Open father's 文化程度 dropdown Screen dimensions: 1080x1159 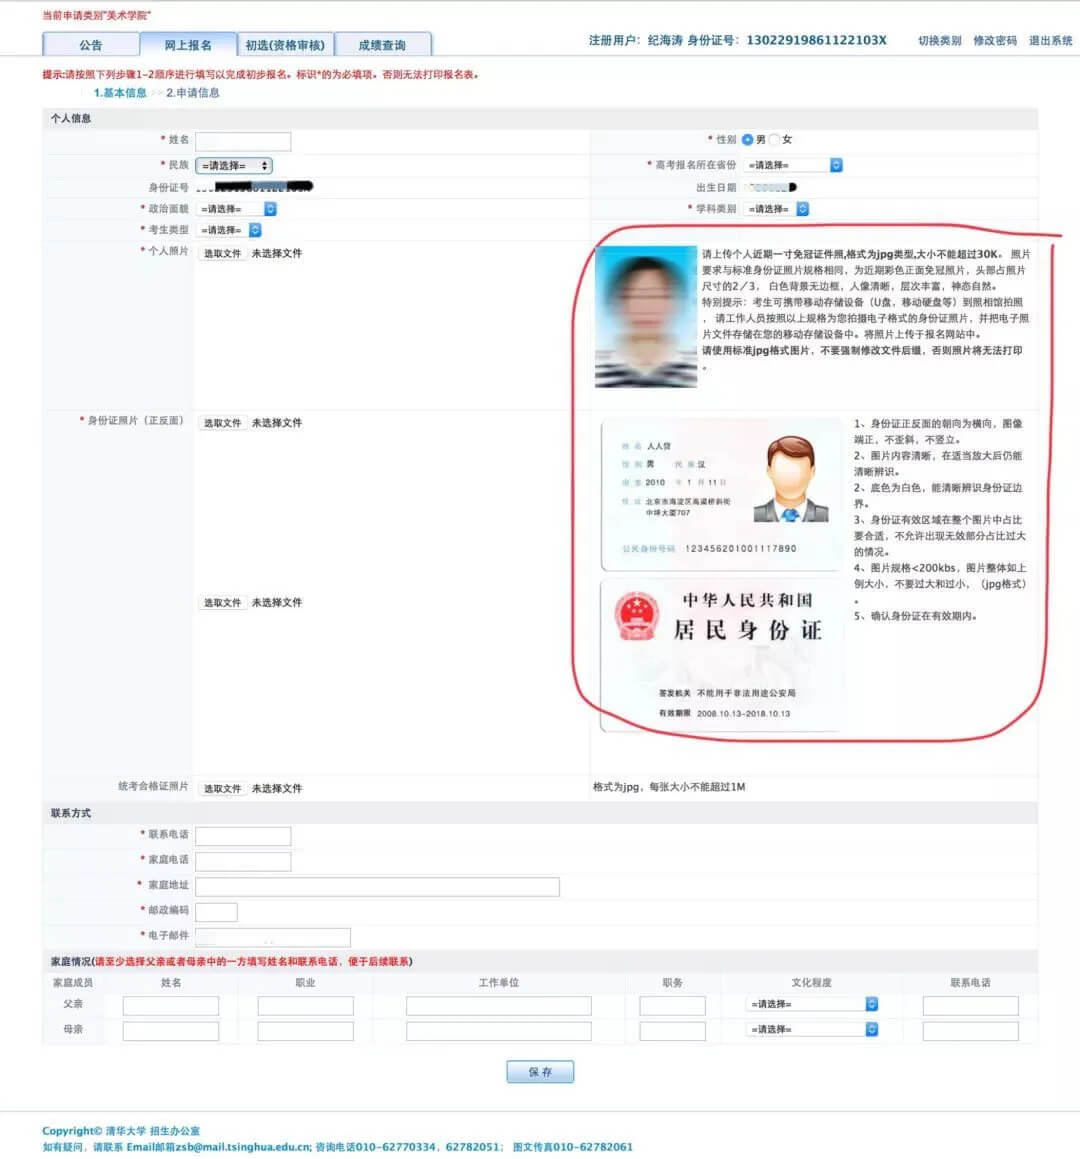[812, 1004]
